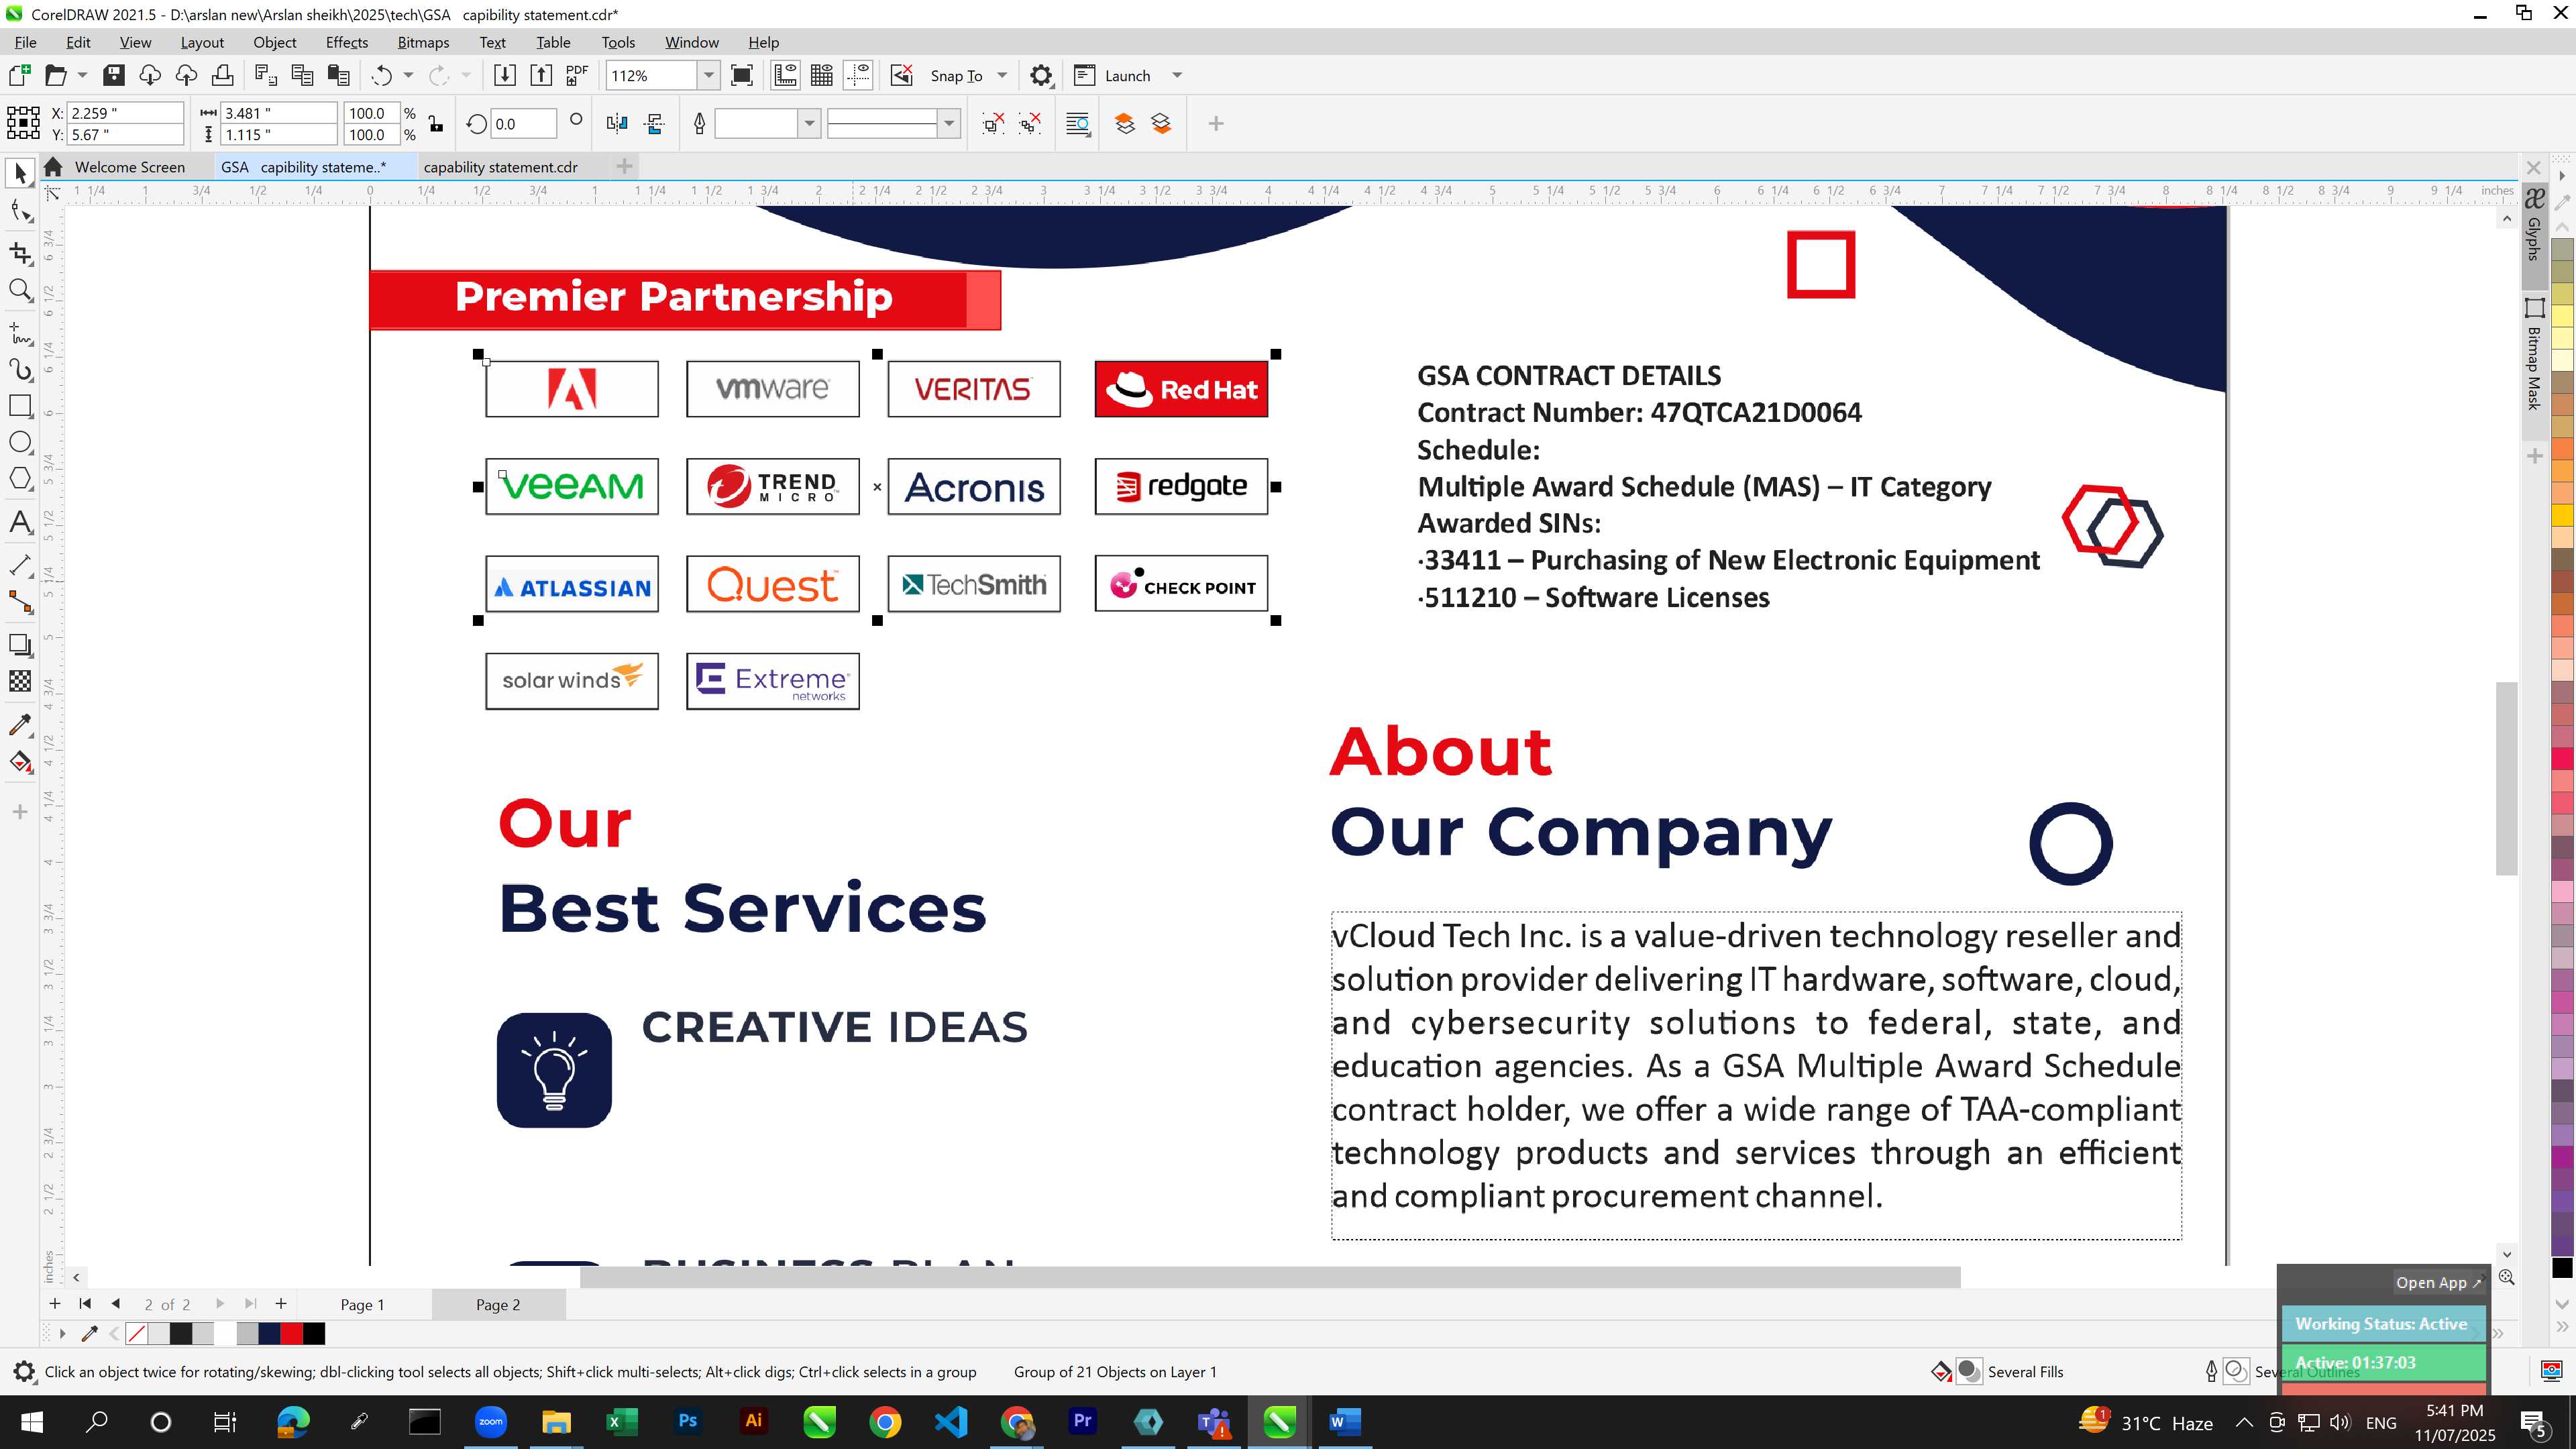The width and height of the screenshot is (2576, 1449).
Task: Expand the Open file dropdown arrow
Action: click(82, 75)
